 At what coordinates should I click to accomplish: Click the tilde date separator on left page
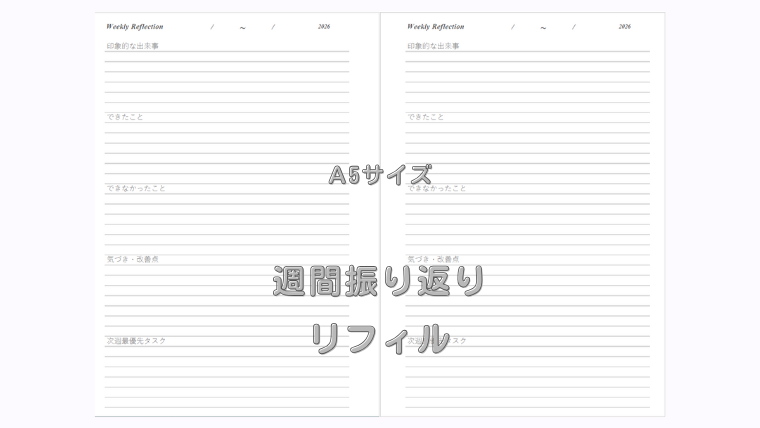[243, 28]
